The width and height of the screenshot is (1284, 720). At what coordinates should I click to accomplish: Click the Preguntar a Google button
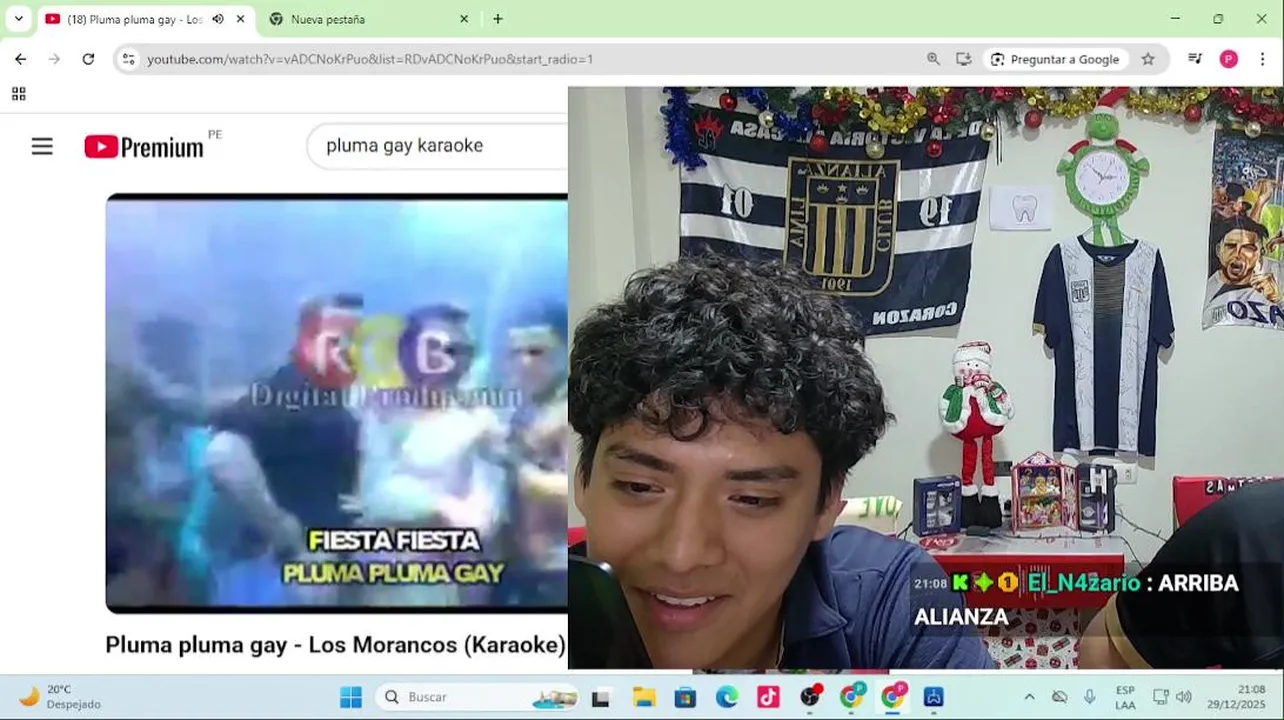[x=1056, y=59]
